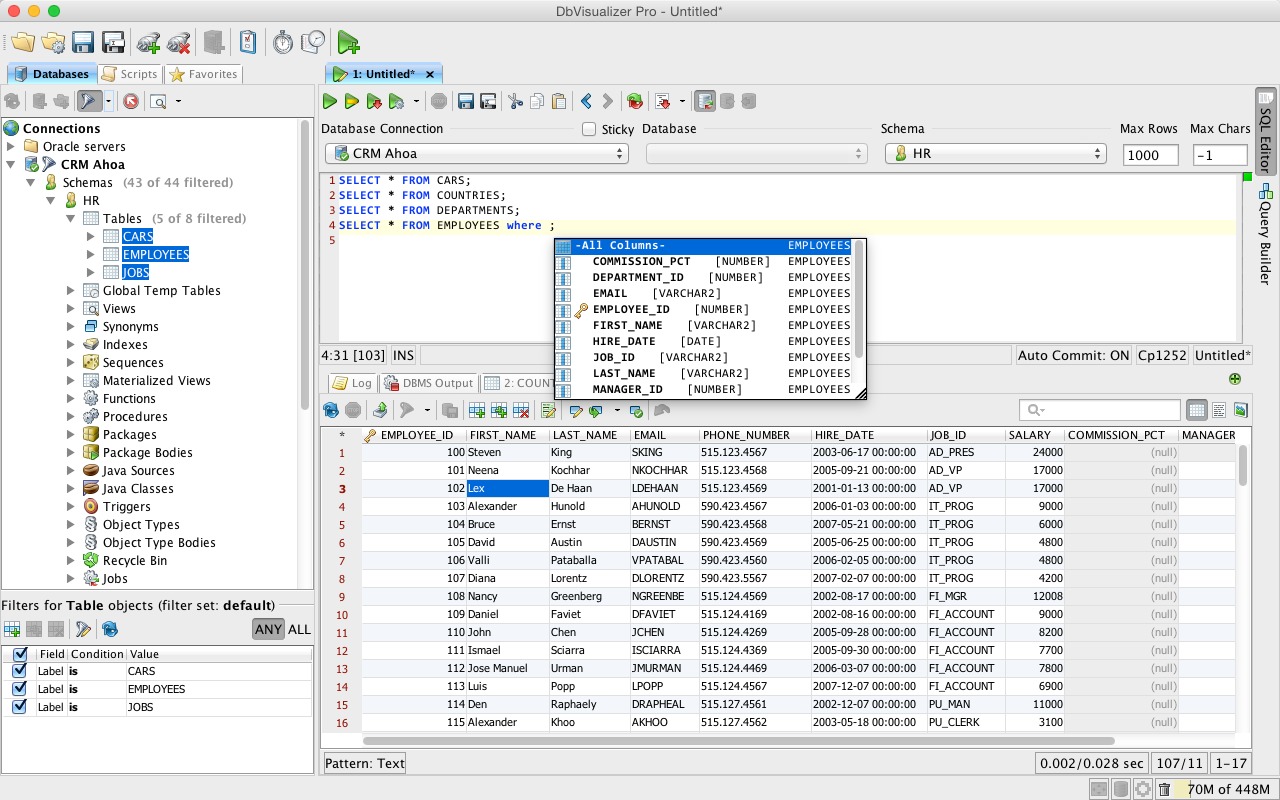Click the filter funnel icon in Databases toolbar
The width and height of the screenshot is (1280, 800).
point(88,101)
